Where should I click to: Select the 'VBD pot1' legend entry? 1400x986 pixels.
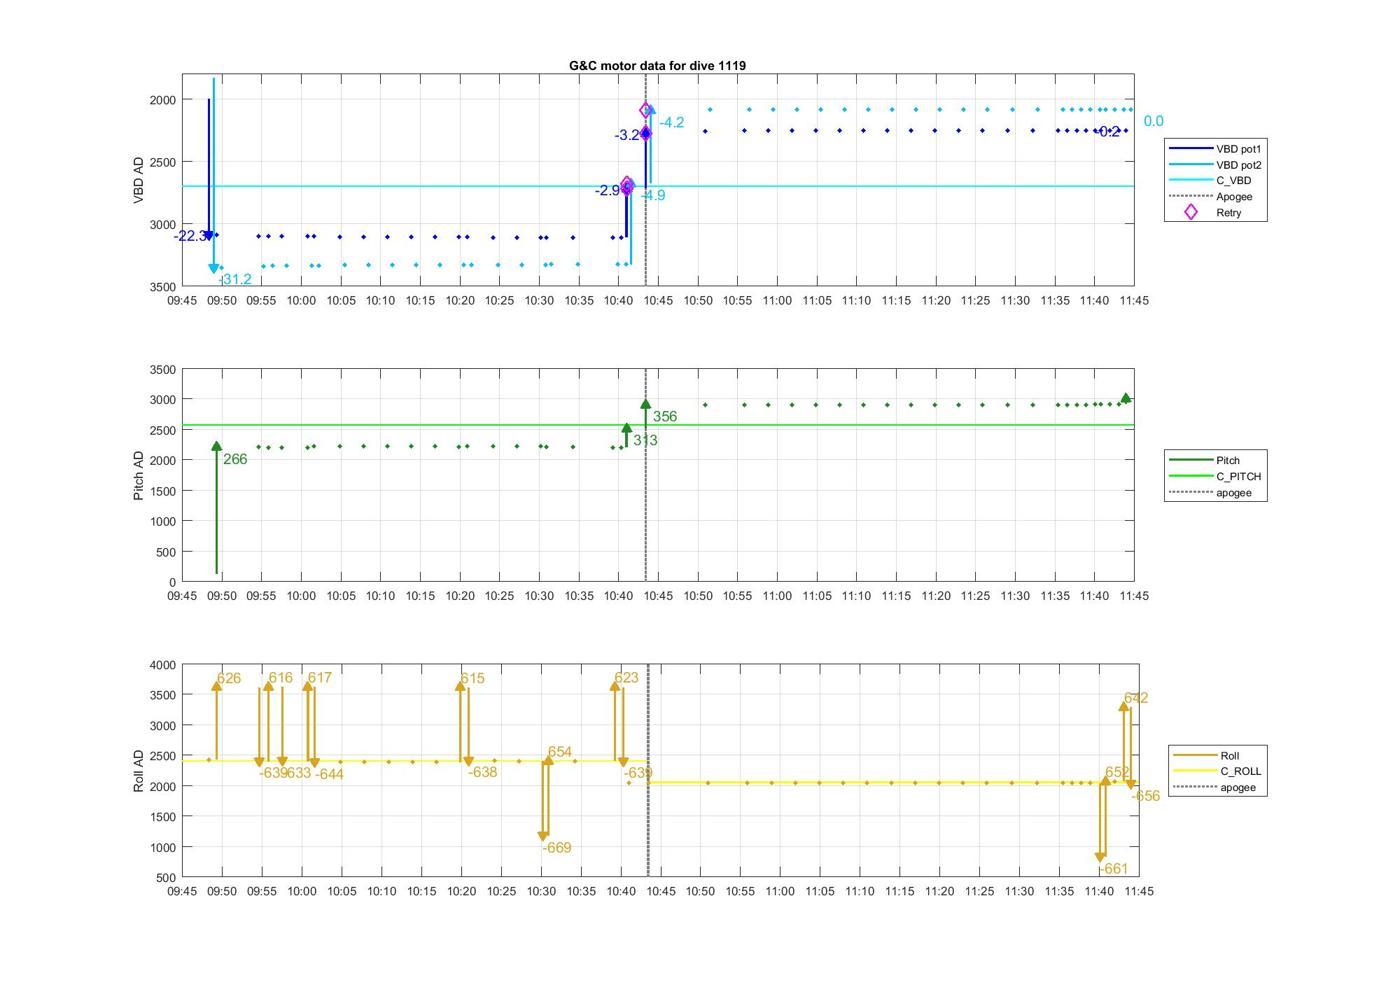1216,149
